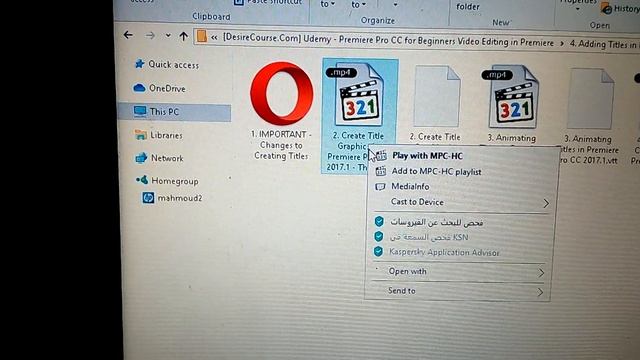The height and width of the screenshot is (360, 640).
Task: Go forward with the right arrow
Action: tap(150, 36)
